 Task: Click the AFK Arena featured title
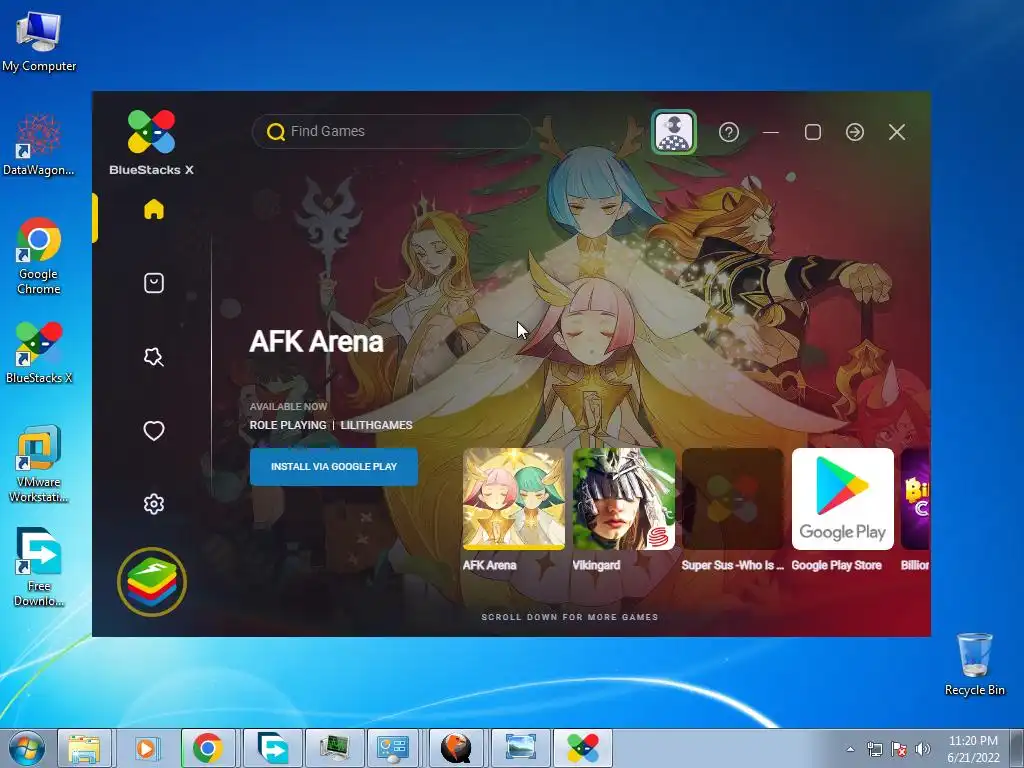coord(316,342)
